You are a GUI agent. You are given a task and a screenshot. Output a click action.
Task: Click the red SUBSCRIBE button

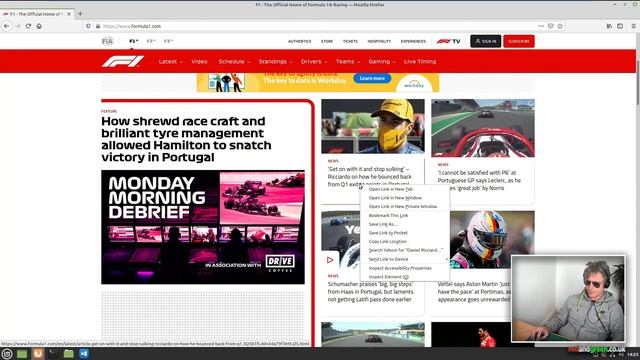(519, 41)
